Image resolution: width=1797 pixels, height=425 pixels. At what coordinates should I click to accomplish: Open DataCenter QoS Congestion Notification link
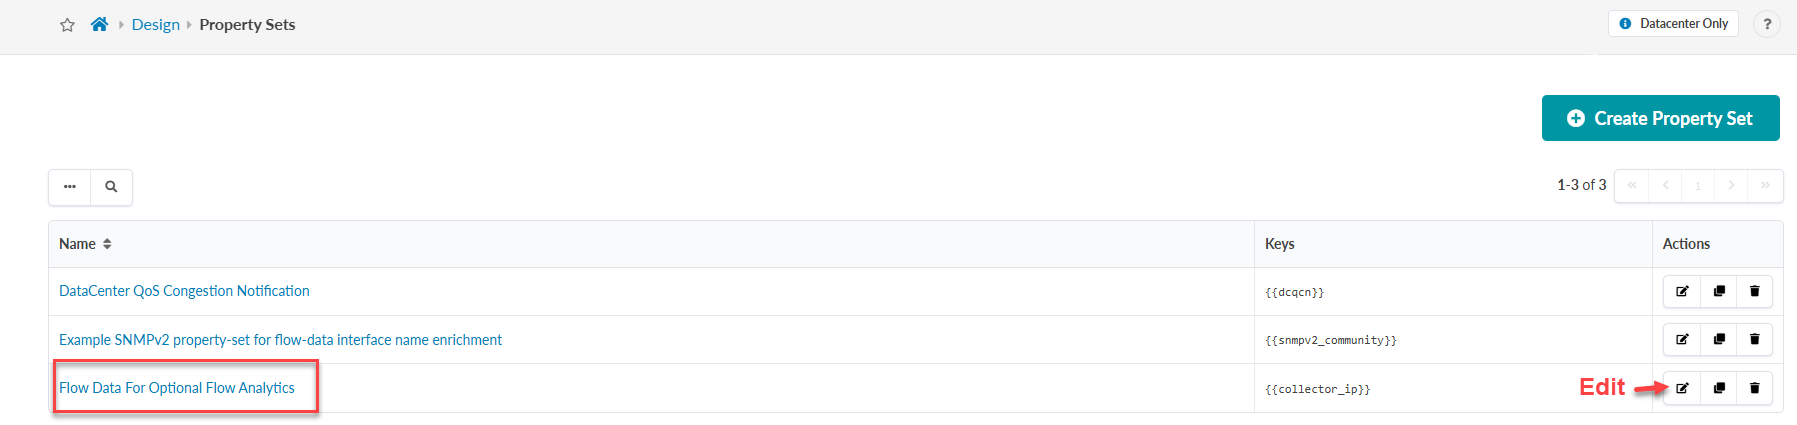pyautogui.click(x=184, y=291)
